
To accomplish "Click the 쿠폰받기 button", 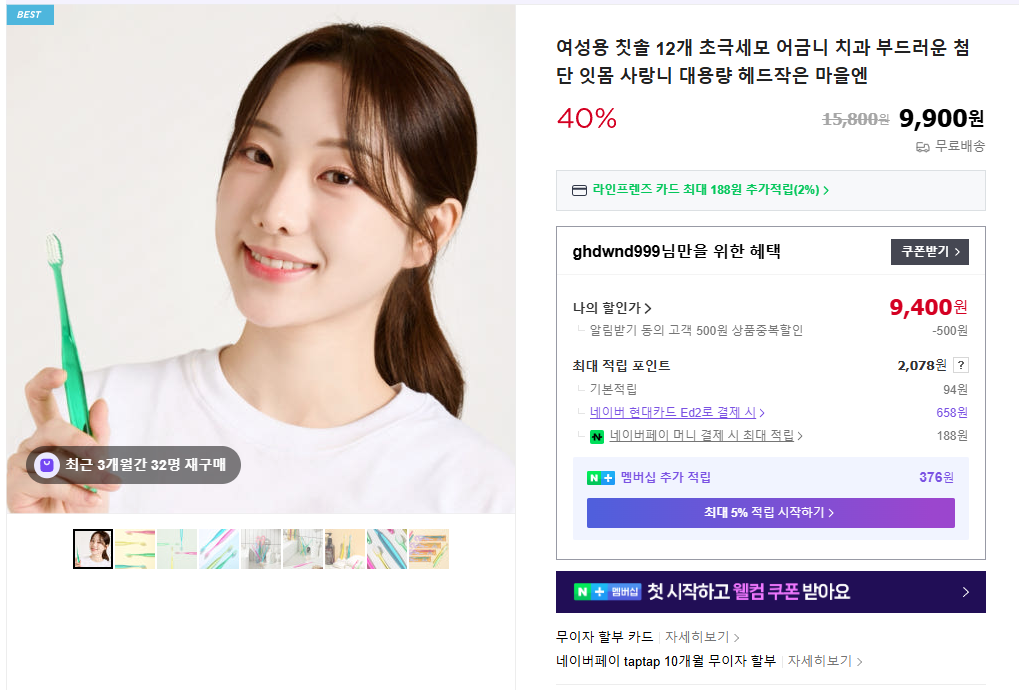I will click(x=929, y=252).
